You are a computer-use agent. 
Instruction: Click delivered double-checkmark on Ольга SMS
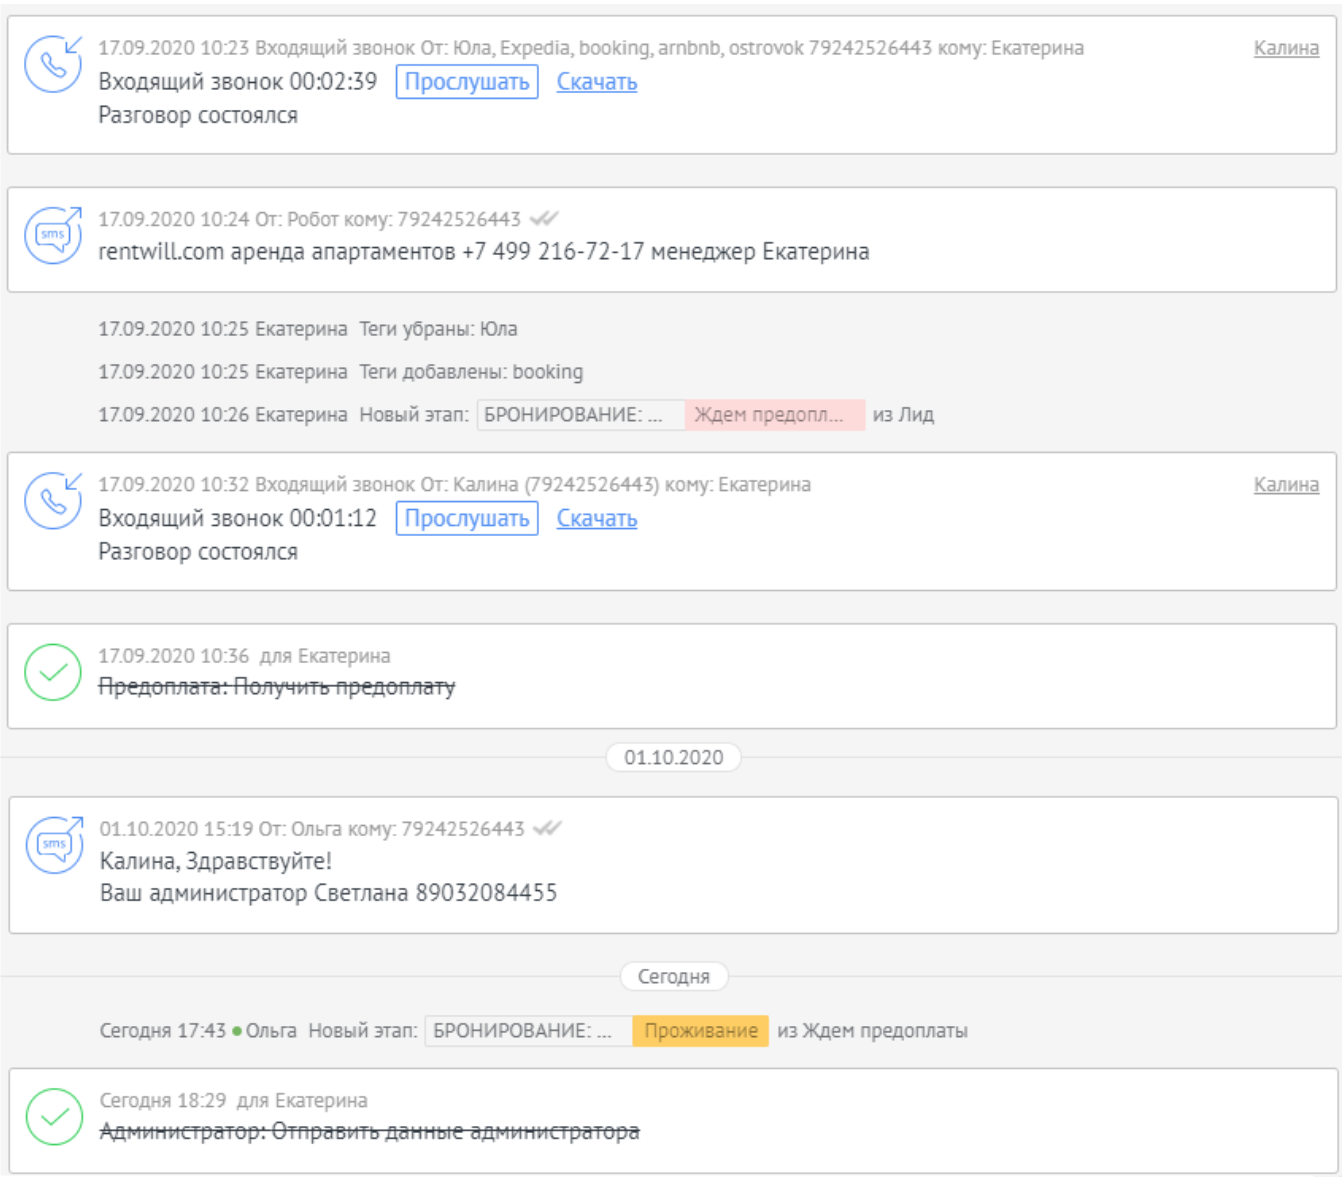(x=547, y=828)
